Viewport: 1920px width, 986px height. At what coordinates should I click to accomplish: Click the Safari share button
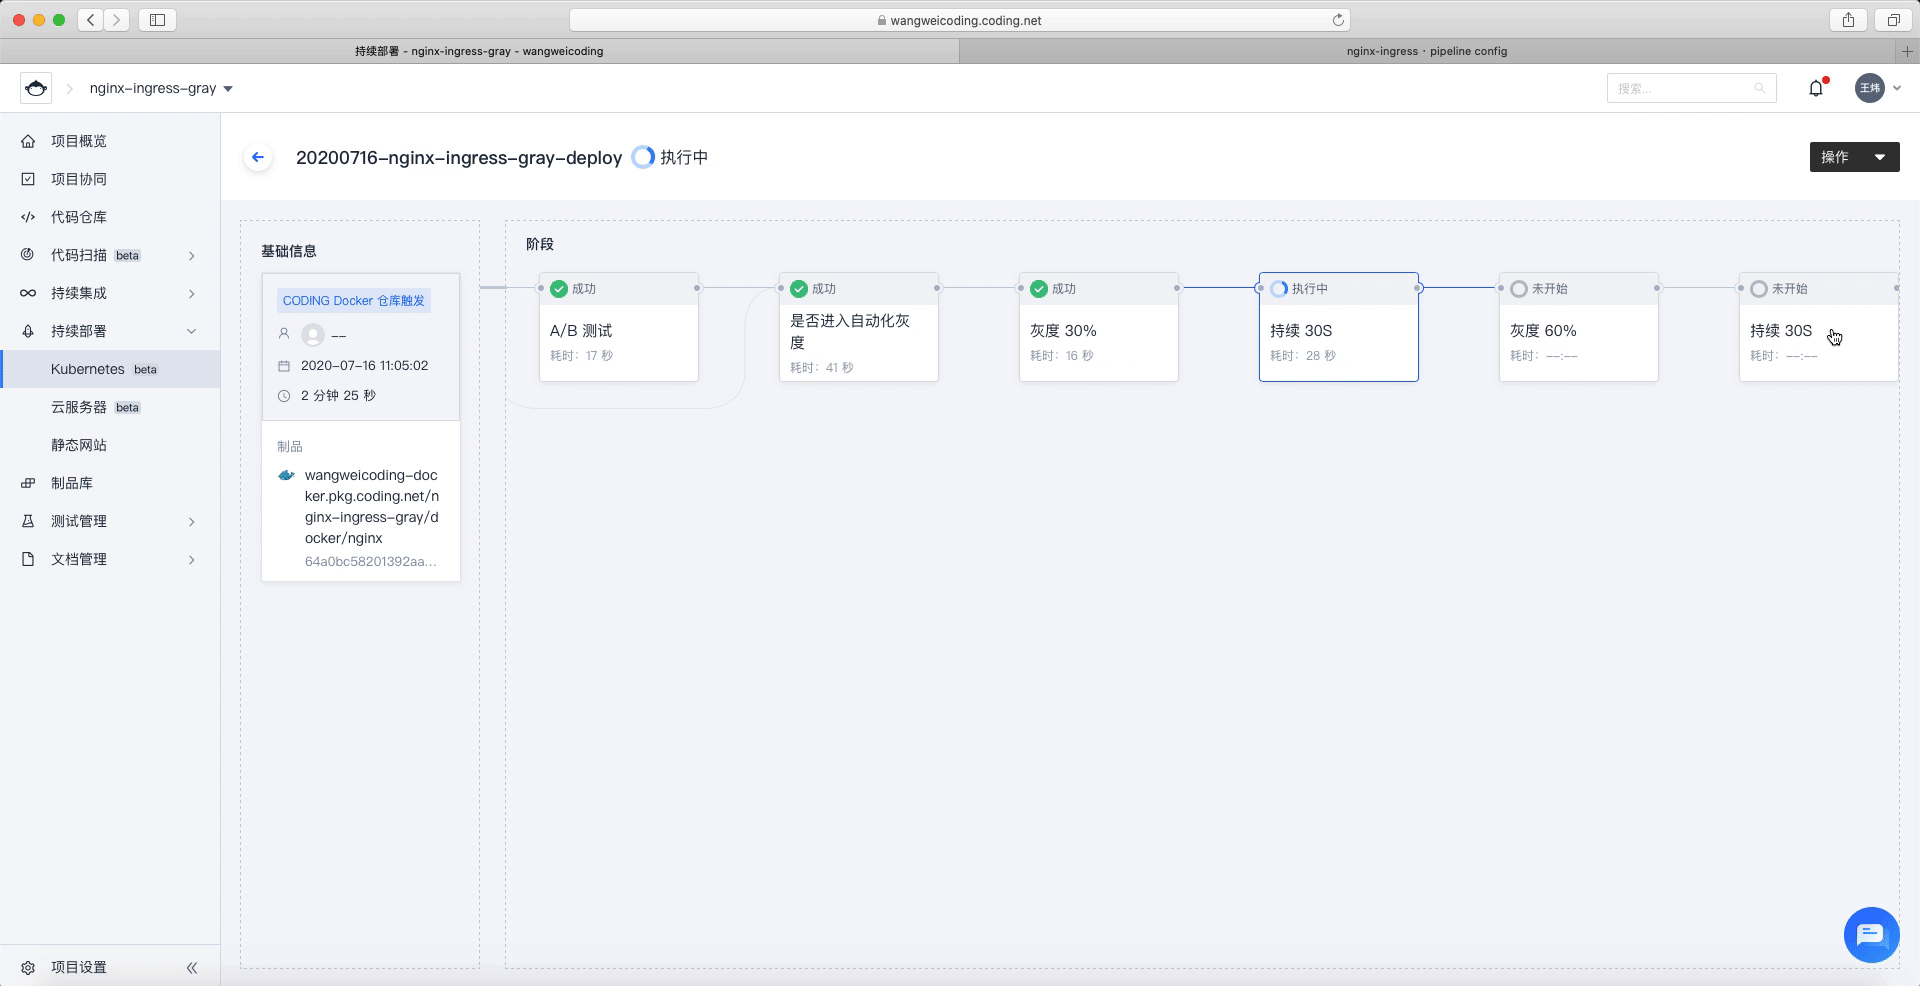[x=1848, y=20]
